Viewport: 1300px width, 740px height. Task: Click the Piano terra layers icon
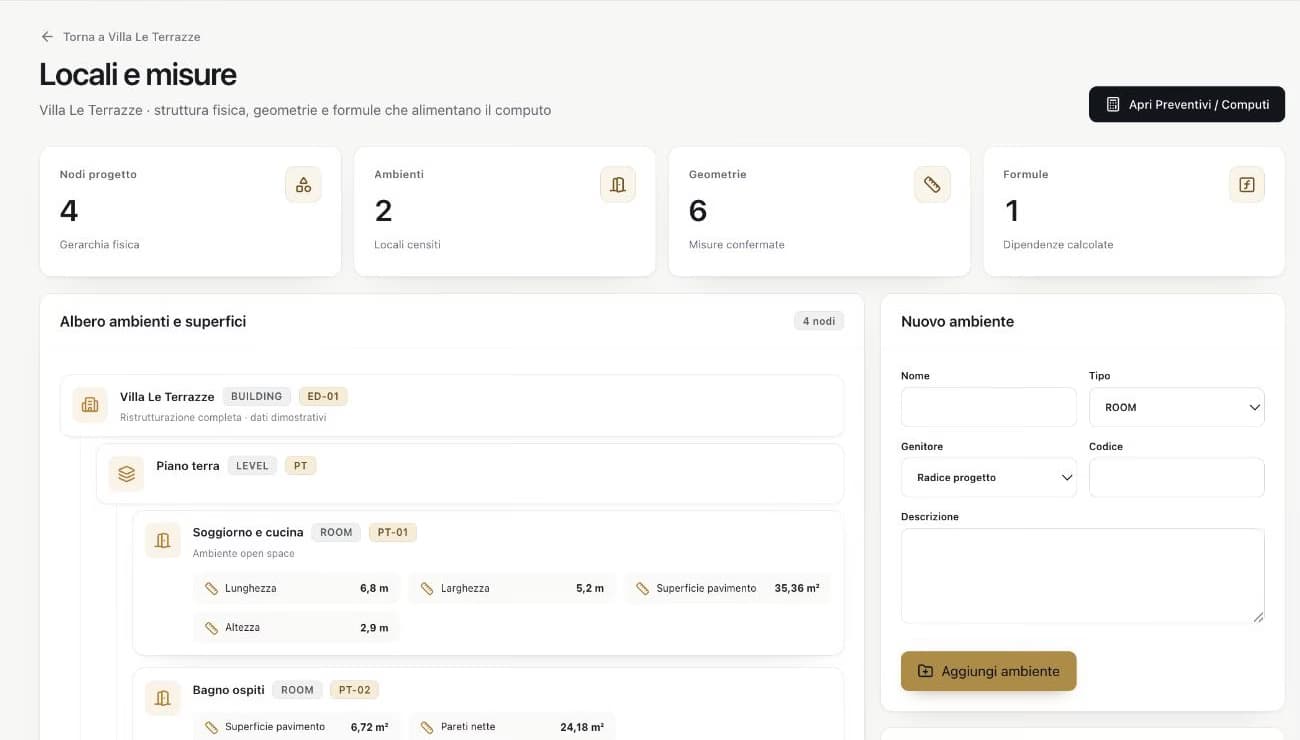tap(126, 474)
